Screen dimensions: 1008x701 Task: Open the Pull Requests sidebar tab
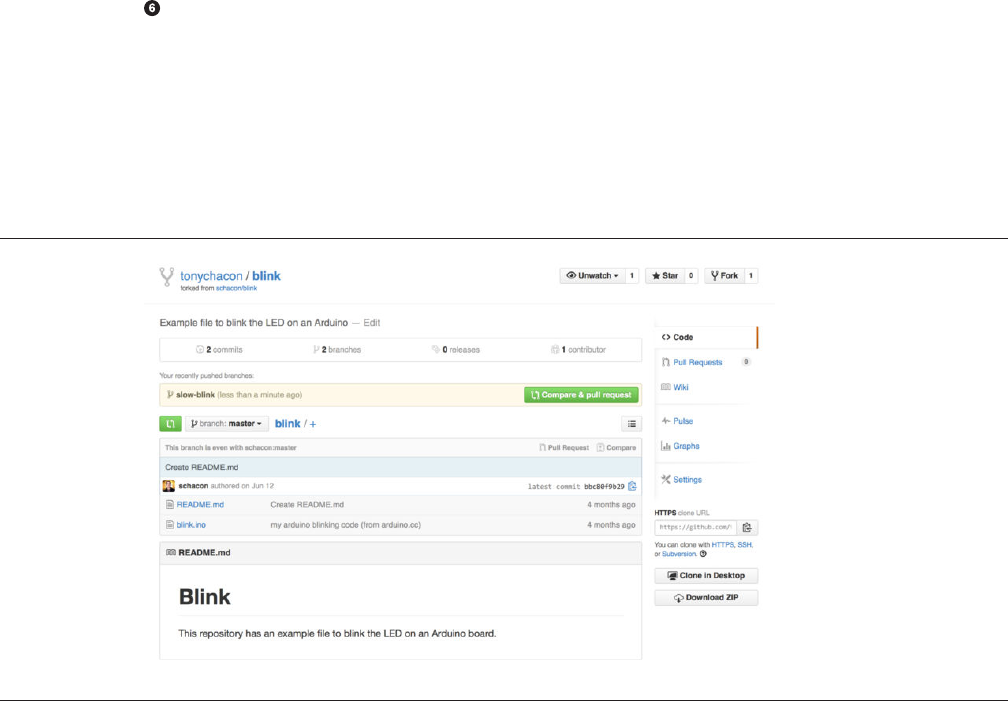coord(698,363)
